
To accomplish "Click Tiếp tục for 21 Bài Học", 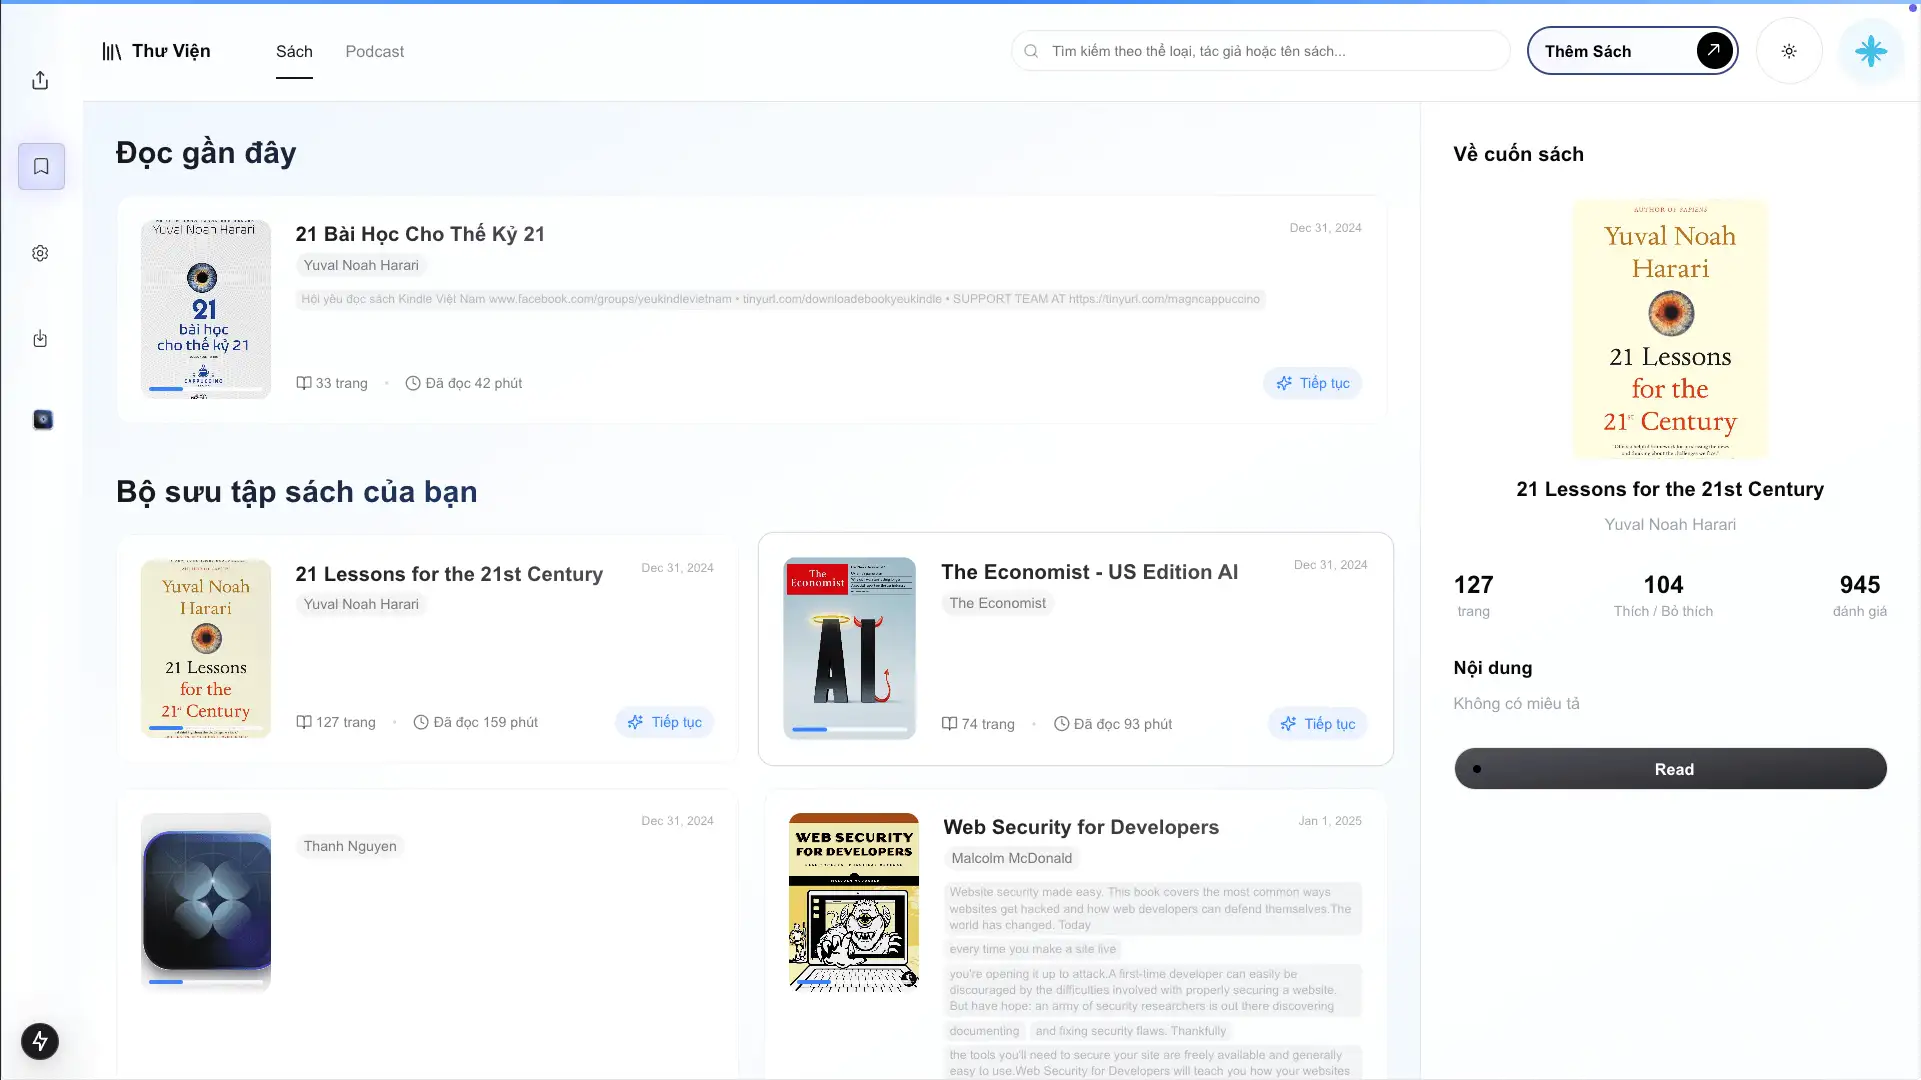I will tap(1313, 383).
